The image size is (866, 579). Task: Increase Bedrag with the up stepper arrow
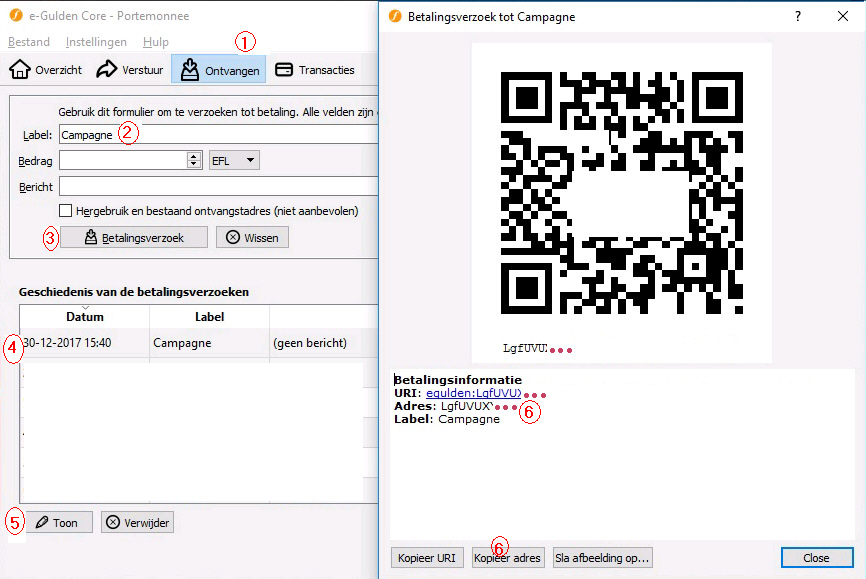pos(193,156)
